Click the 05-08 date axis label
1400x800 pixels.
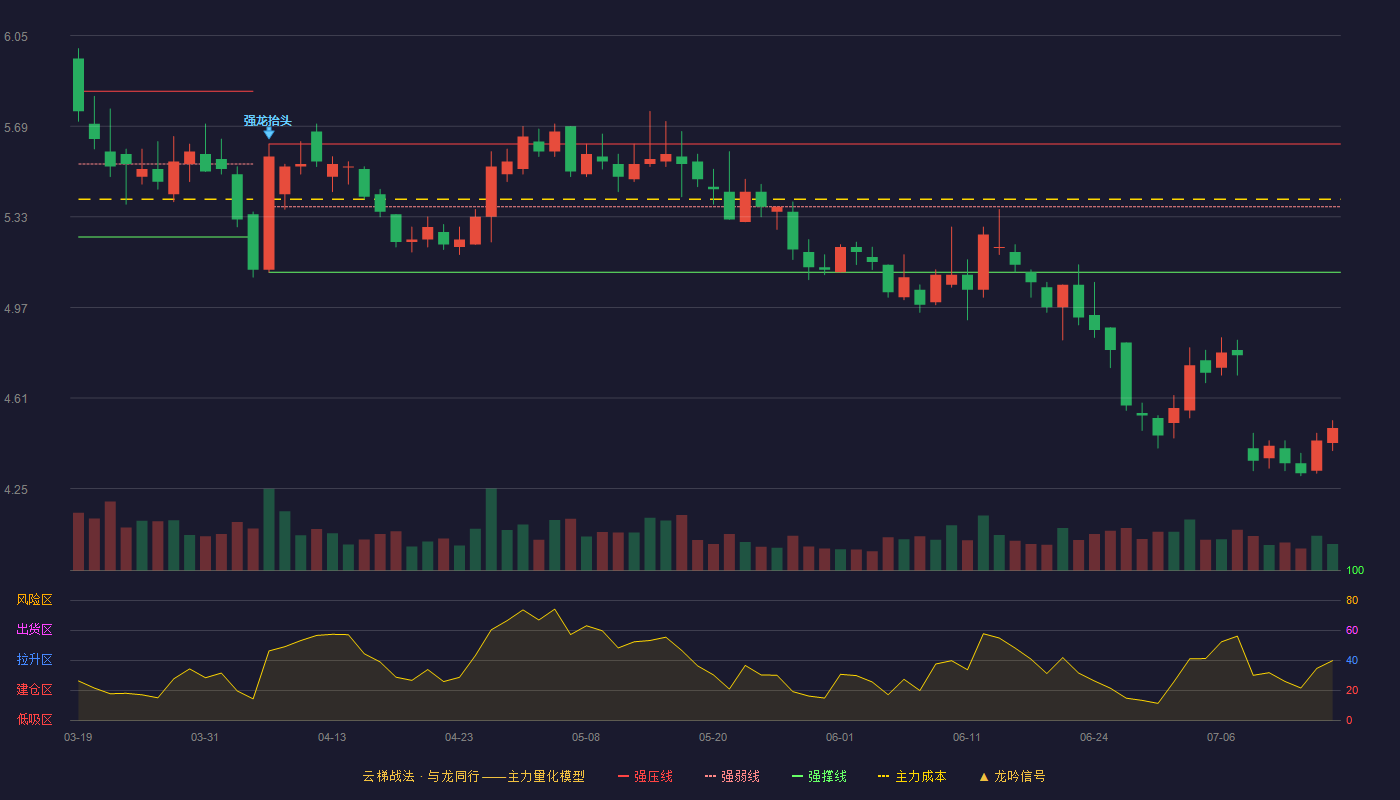point(586,737)
